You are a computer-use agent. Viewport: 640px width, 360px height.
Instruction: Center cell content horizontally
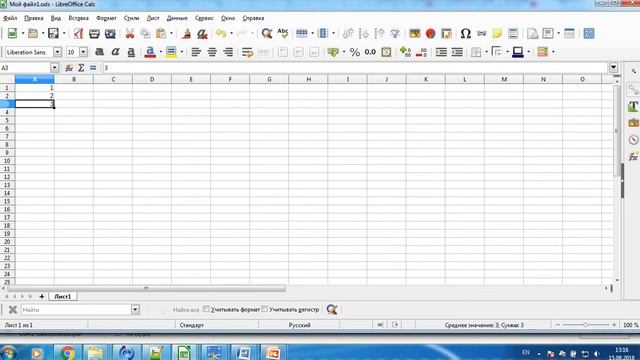(x=212, y=52)
